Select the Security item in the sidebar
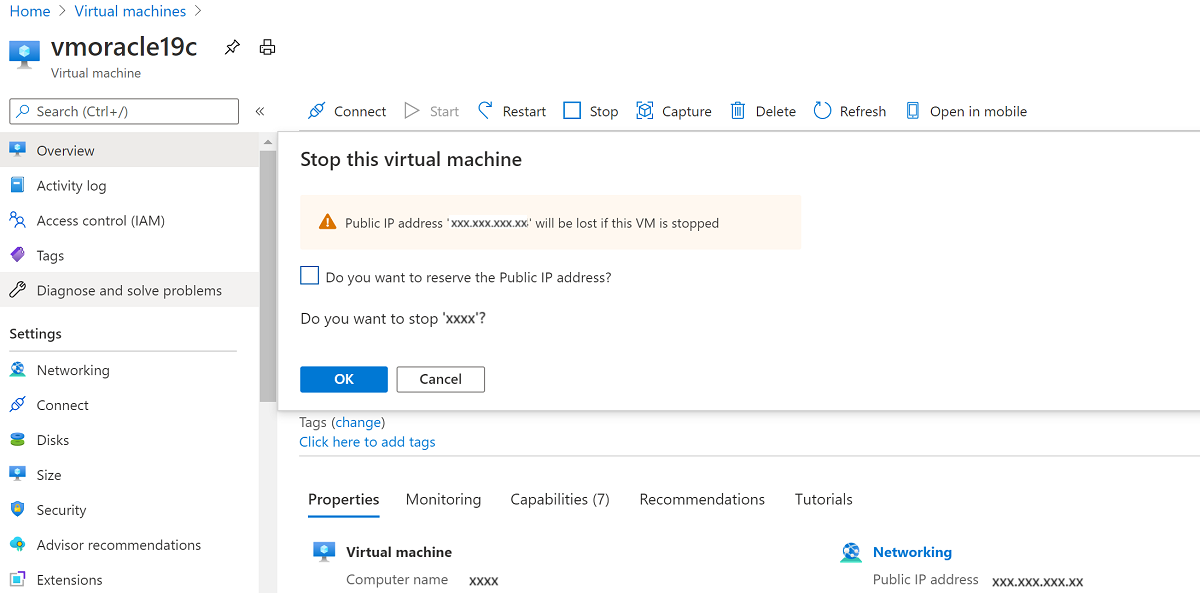1200x593 pixels. [61, 509]
